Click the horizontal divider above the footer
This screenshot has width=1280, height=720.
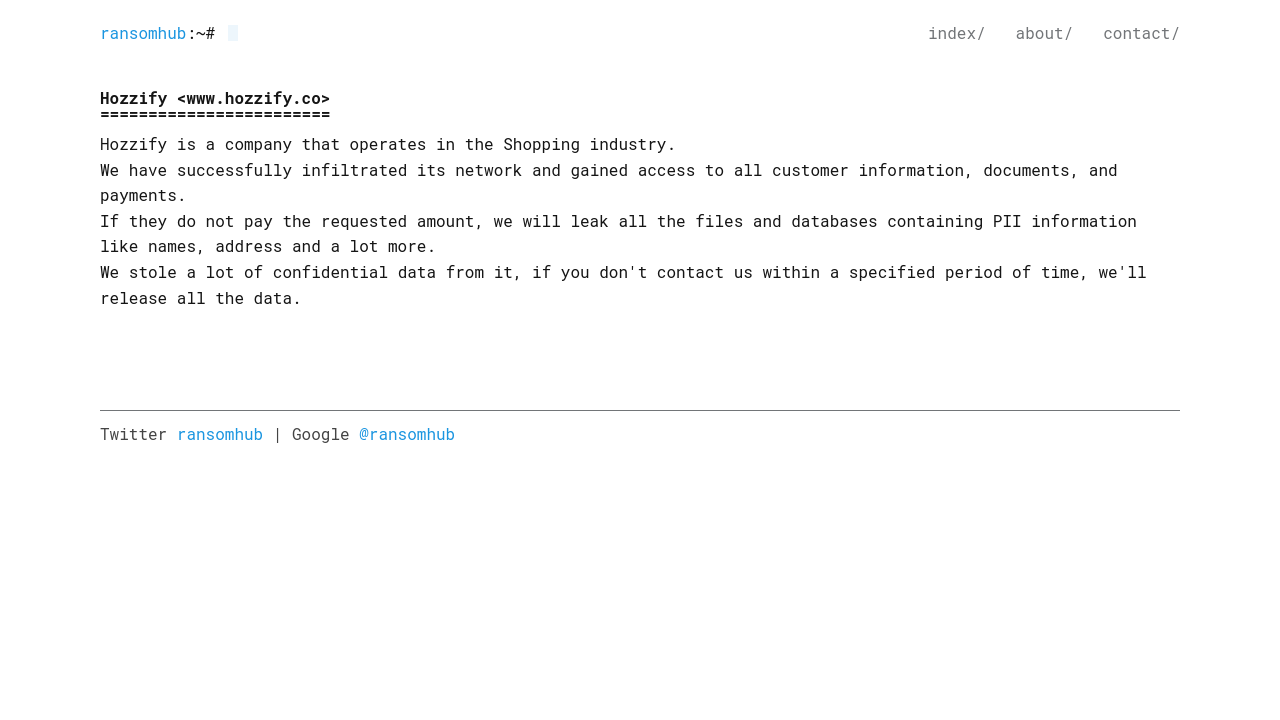pyautogui.click(x=640, y=410)
